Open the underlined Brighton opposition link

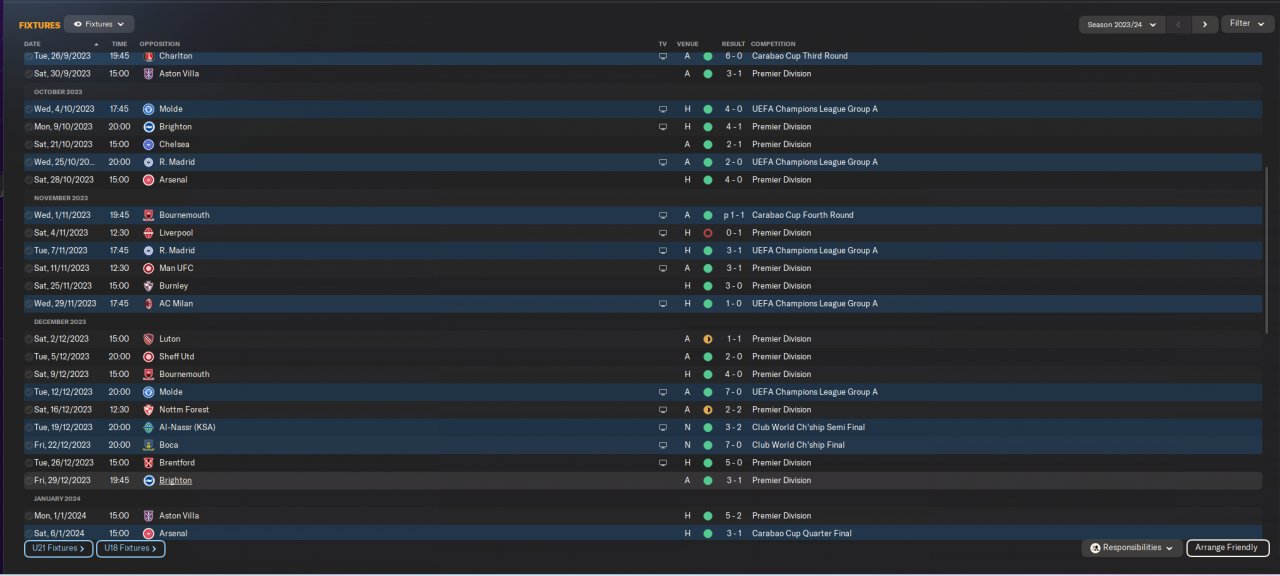[175, 481]
